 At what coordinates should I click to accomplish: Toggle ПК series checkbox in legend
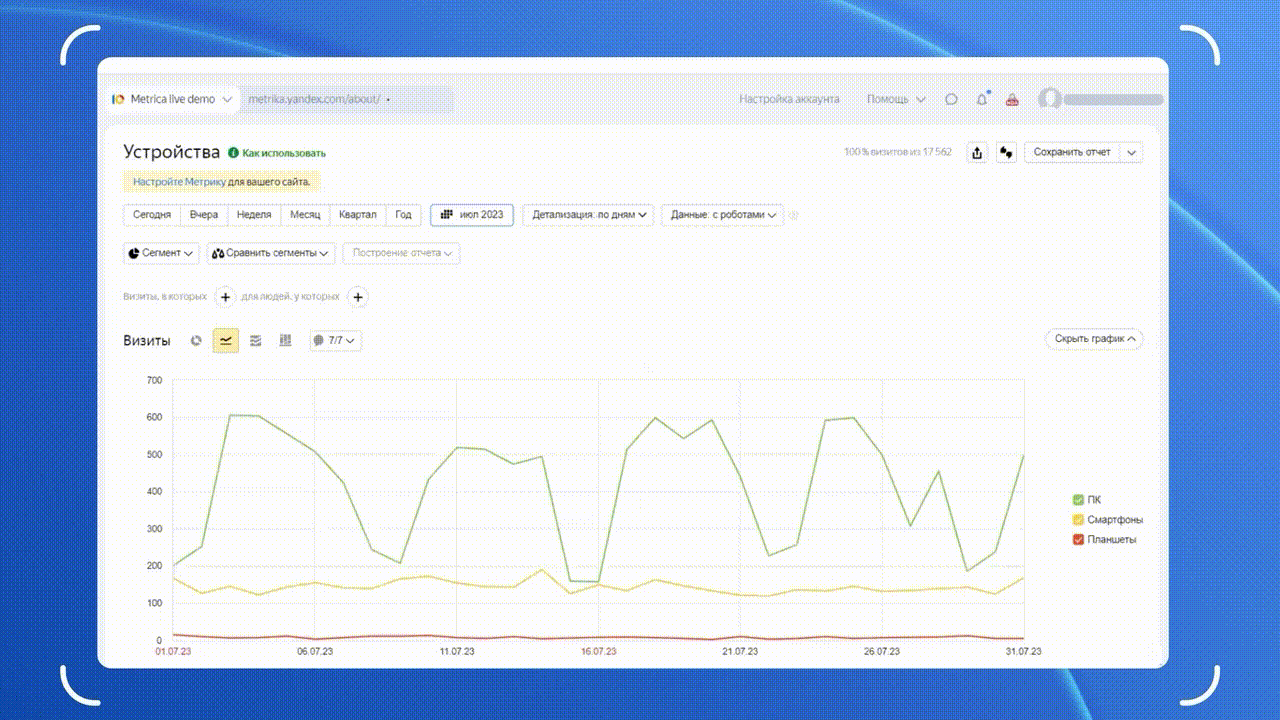tap(1078, 500)
